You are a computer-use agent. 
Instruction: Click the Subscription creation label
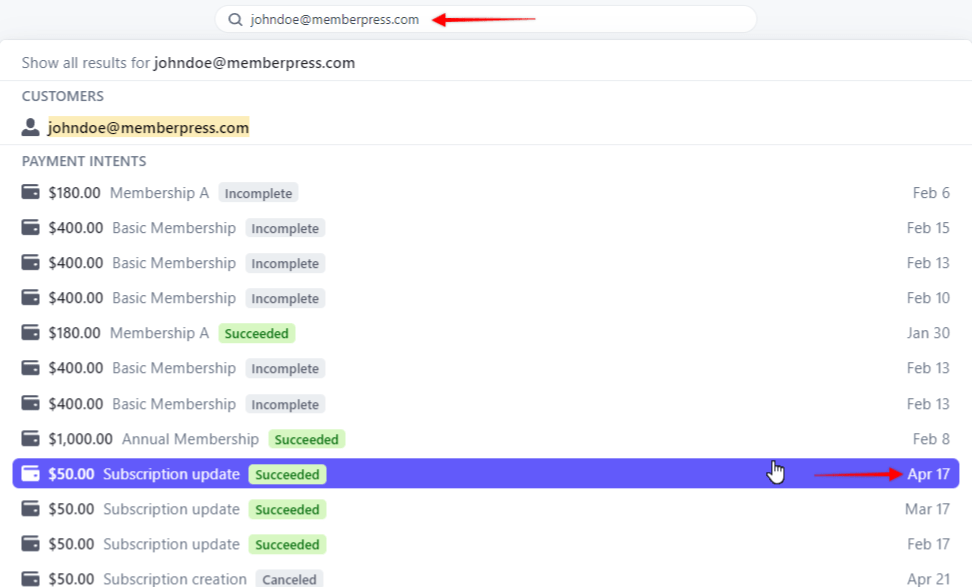[175, 579]
